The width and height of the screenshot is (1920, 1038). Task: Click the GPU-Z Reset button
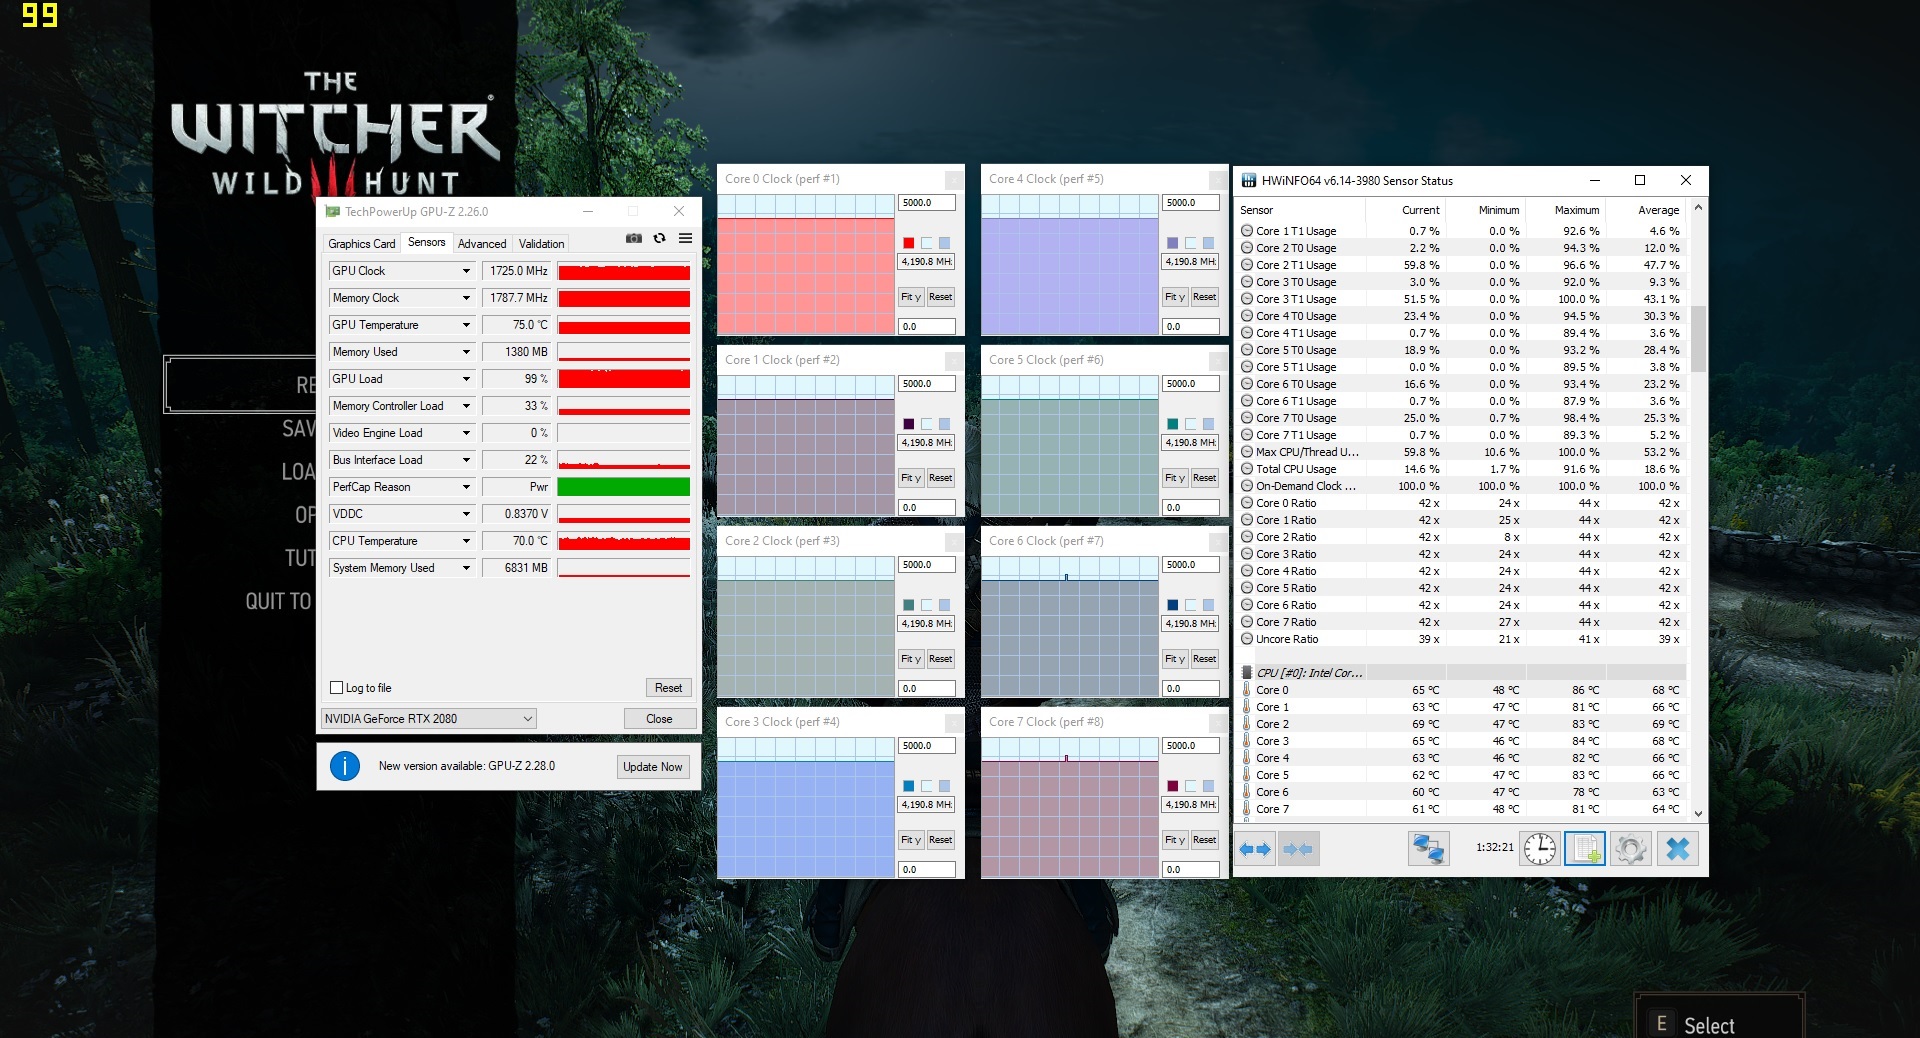[x=668, y=688]
